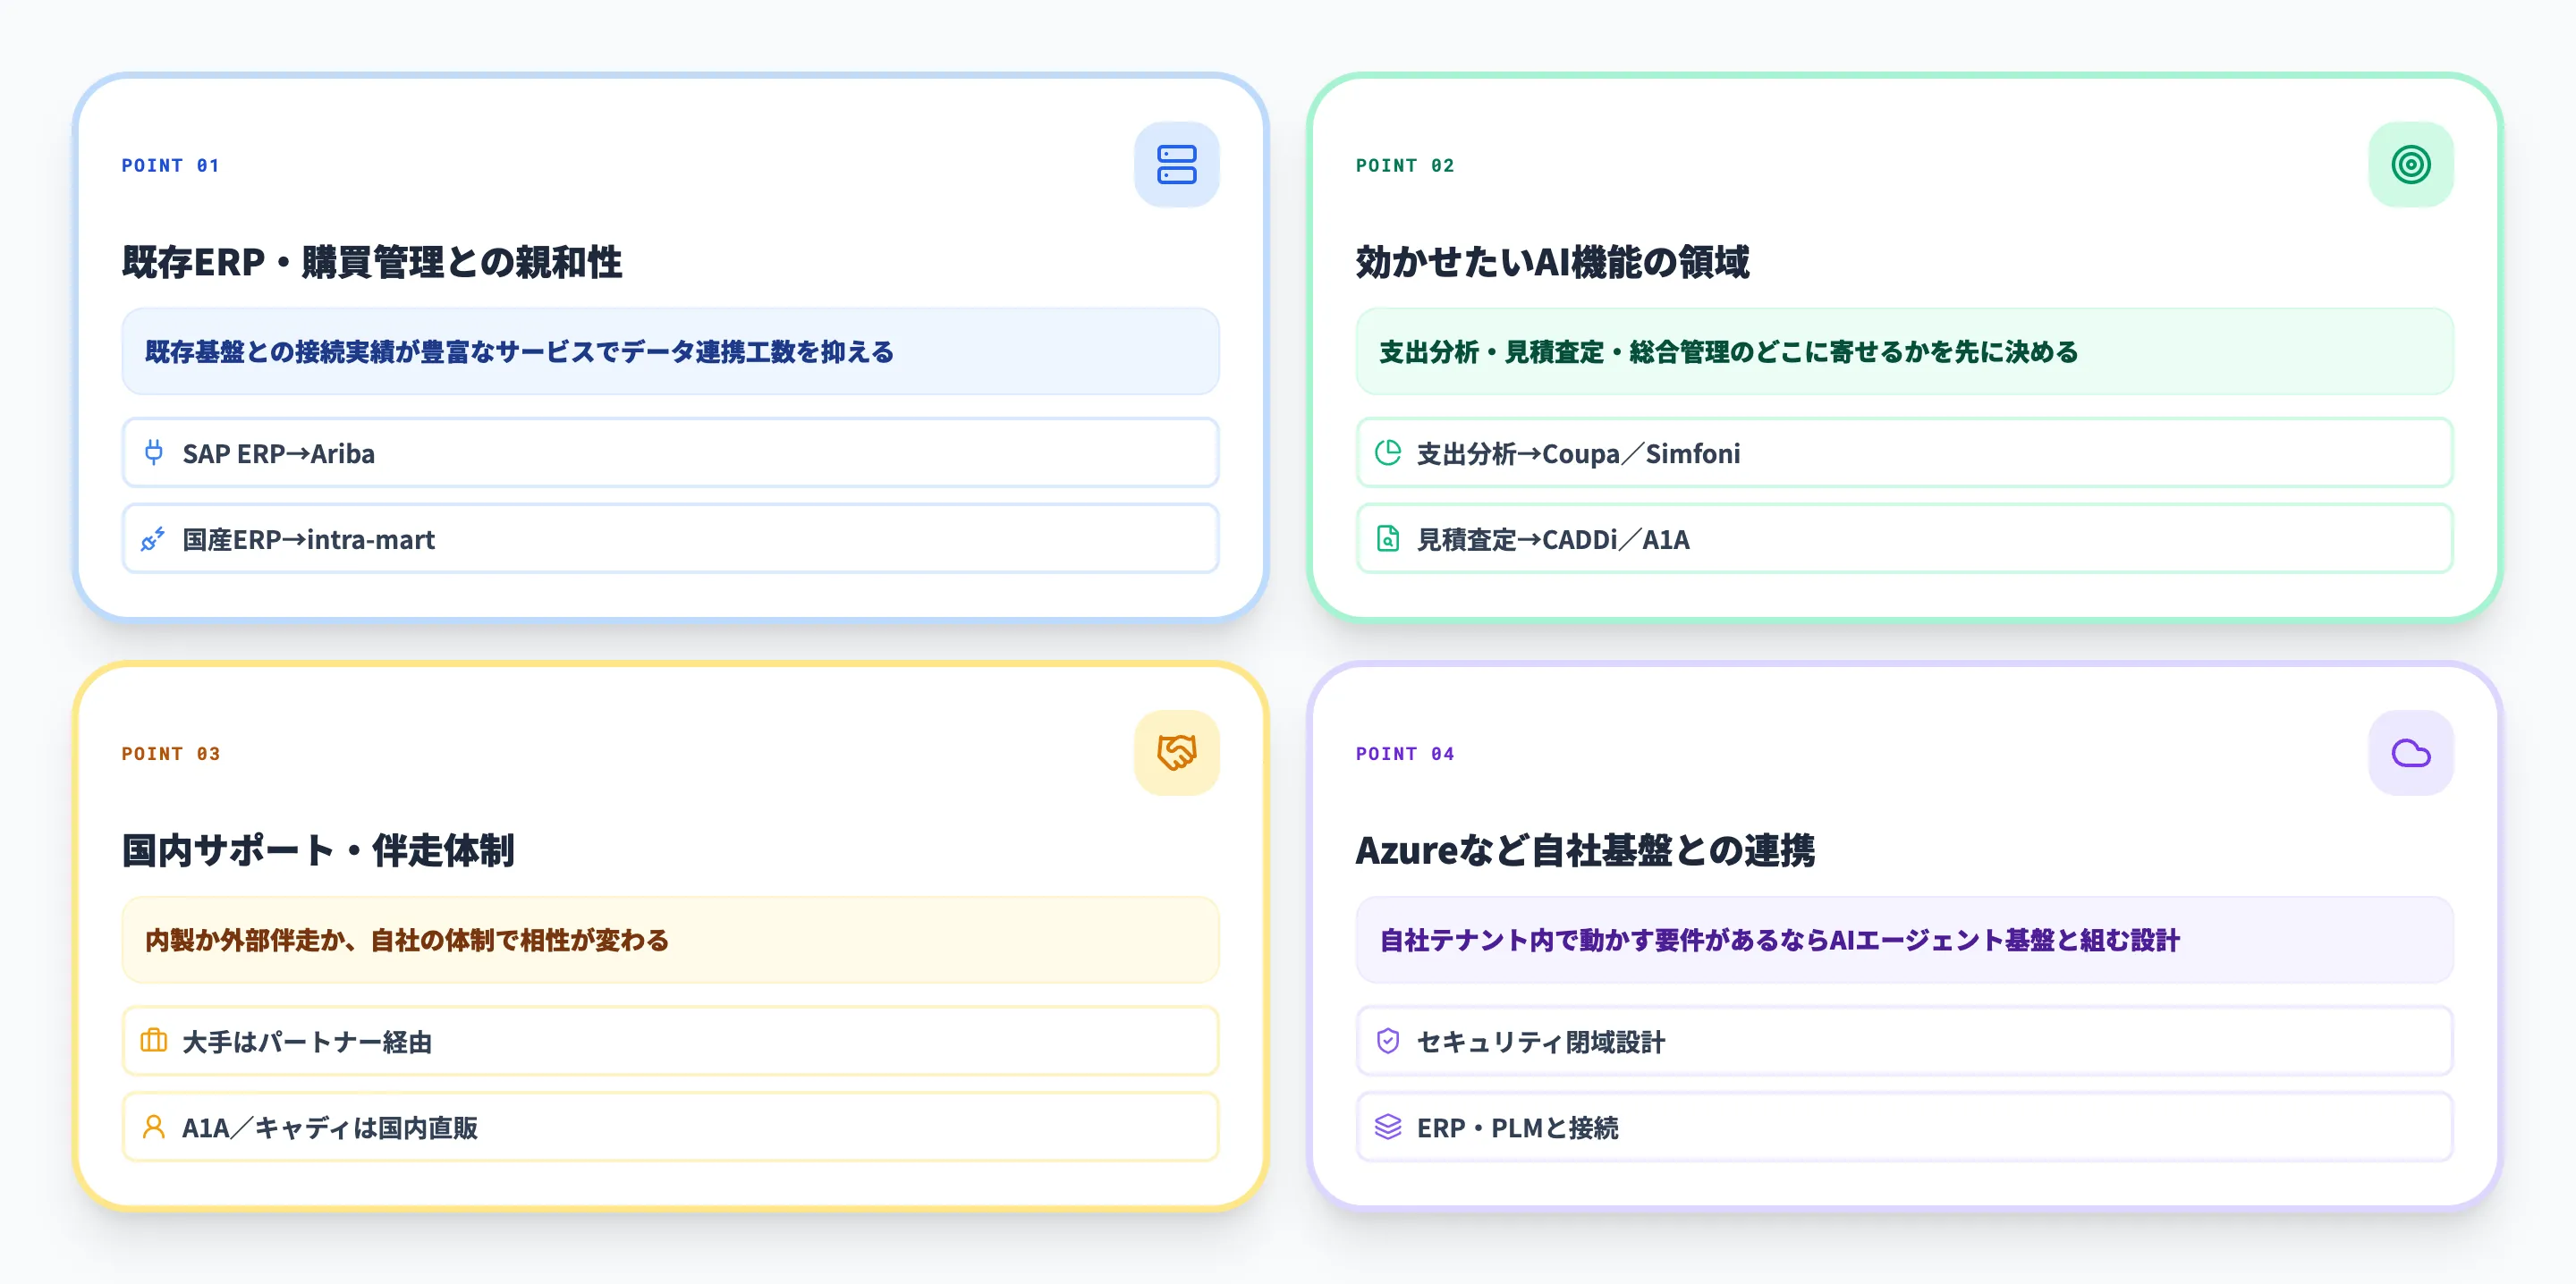Open the 見積査定→CADDi／A1A item
Viewport: 2576px width, 1284px height.
point(1905,539)
